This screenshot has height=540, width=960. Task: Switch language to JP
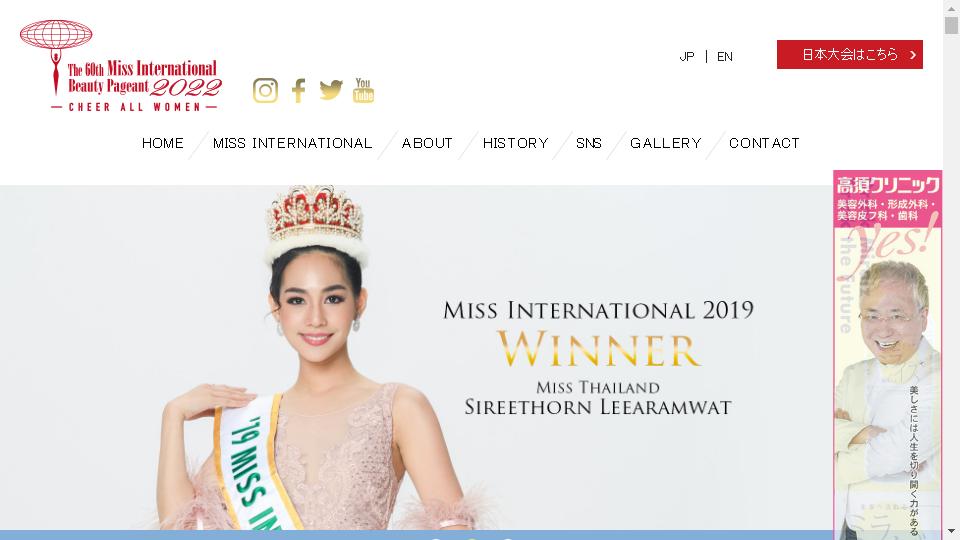point(687,56)
